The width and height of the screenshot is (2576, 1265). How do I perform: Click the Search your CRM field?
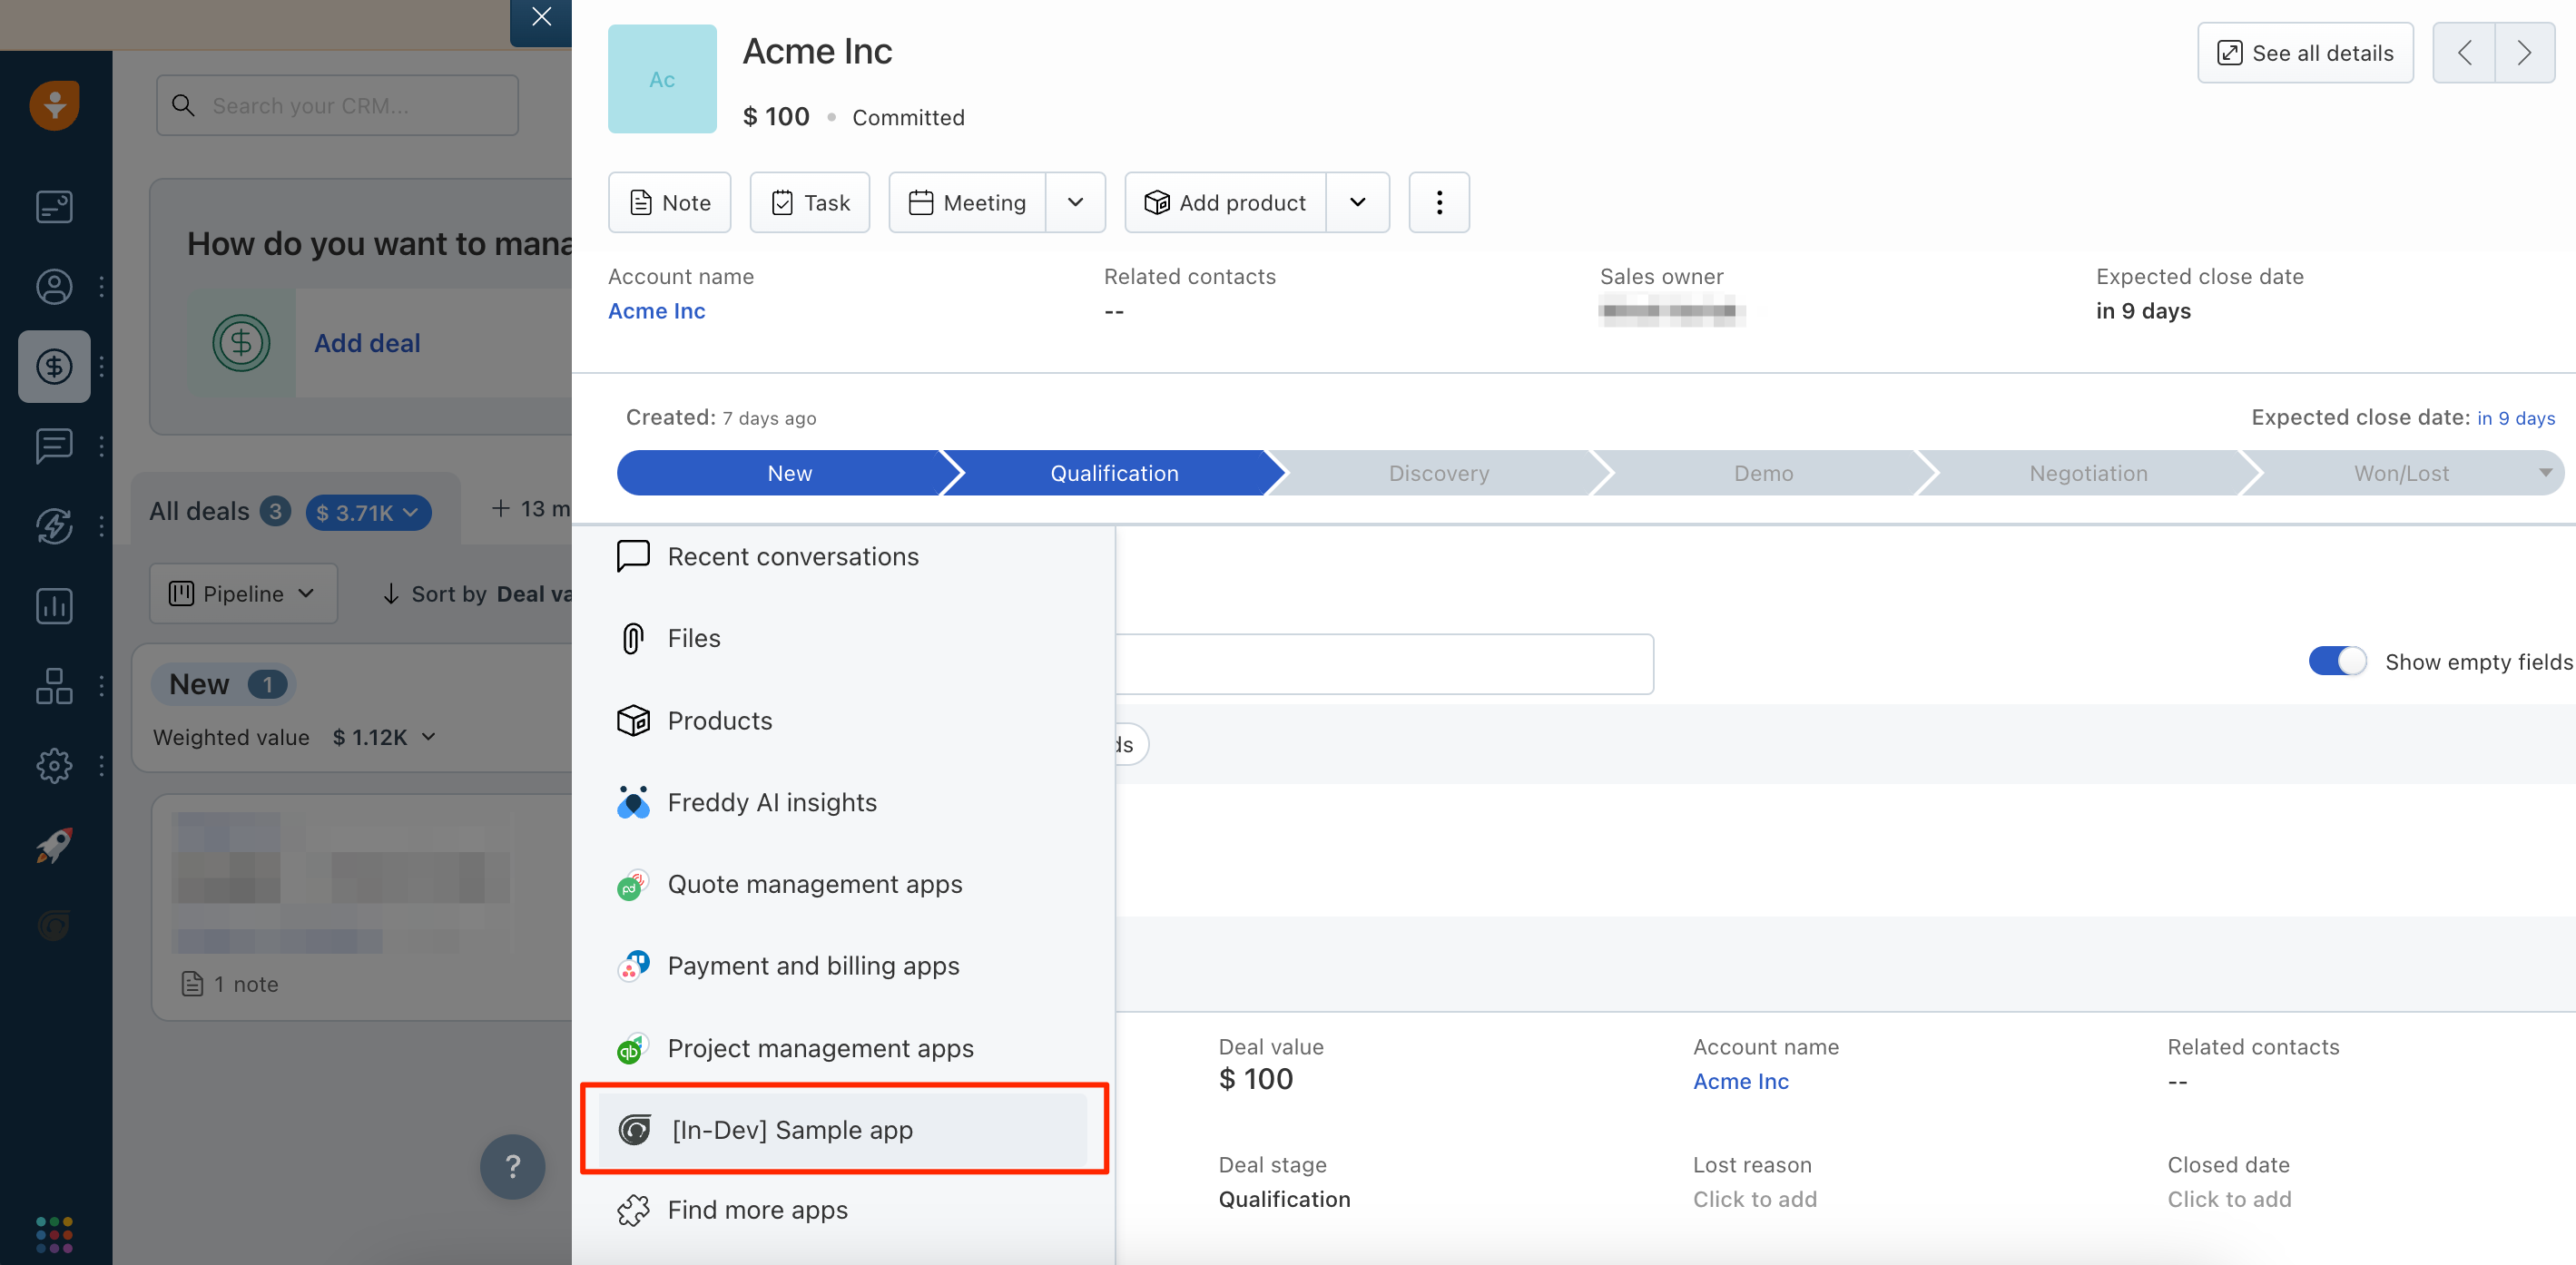tap(338, 106)
